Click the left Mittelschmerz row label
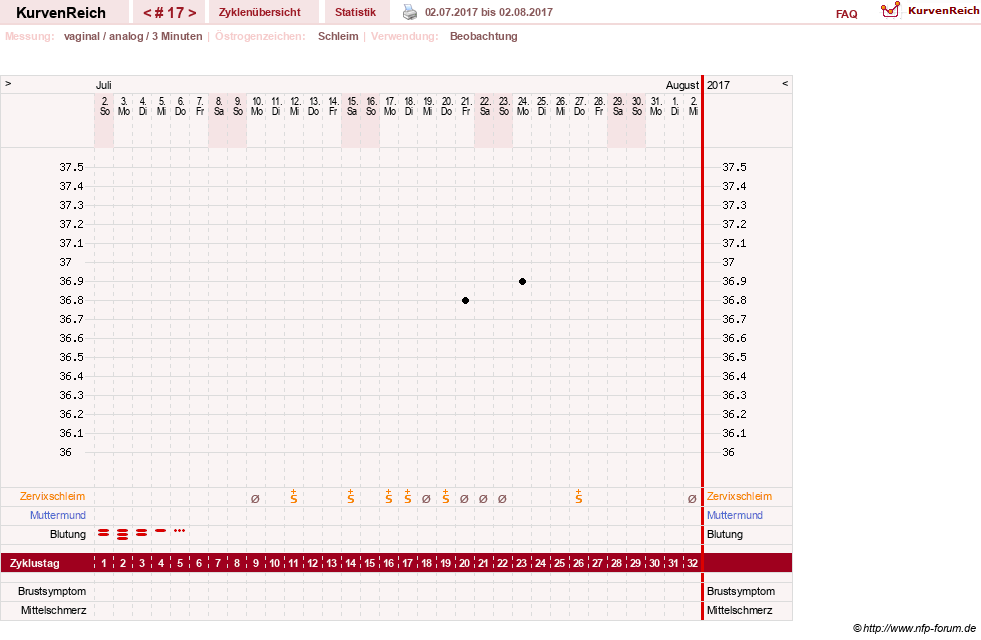 (54, 610)
